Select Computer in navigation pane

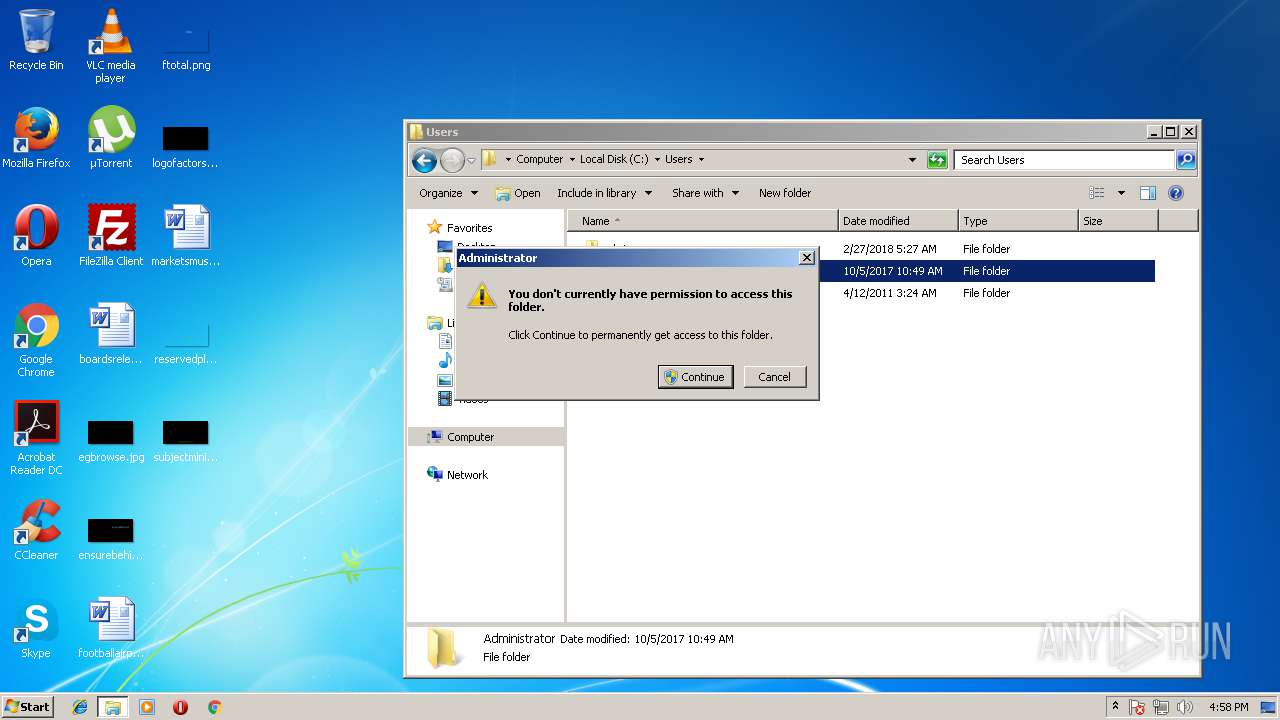tap(470, 437)
